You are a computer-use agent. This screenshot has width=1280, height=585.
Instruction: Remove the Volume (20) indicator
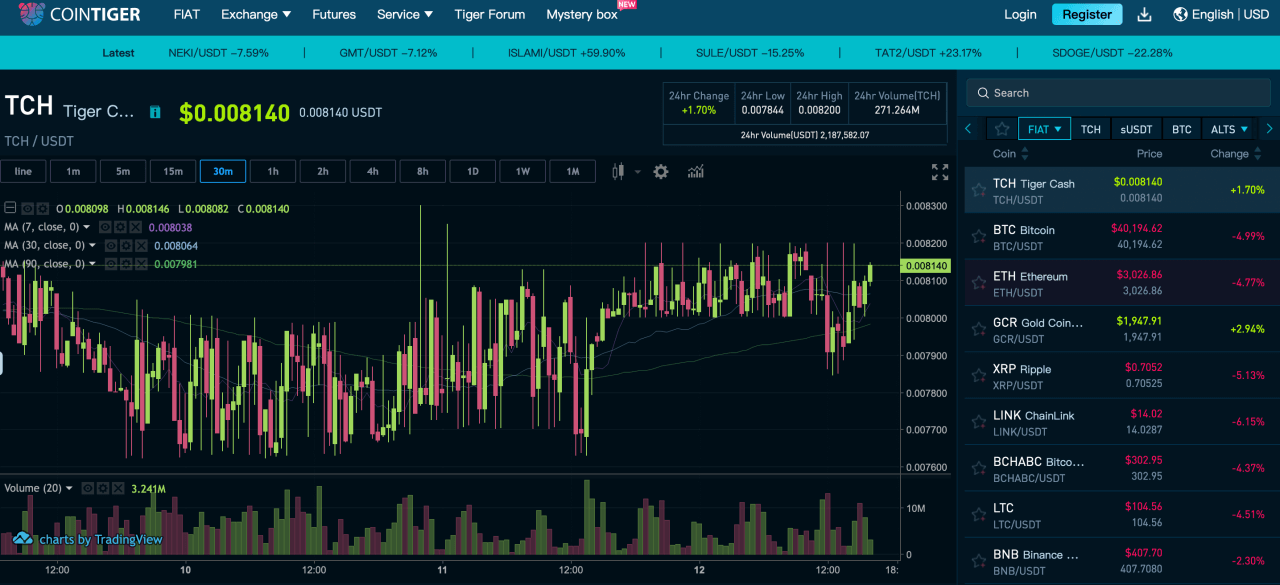tap(118, 488)
